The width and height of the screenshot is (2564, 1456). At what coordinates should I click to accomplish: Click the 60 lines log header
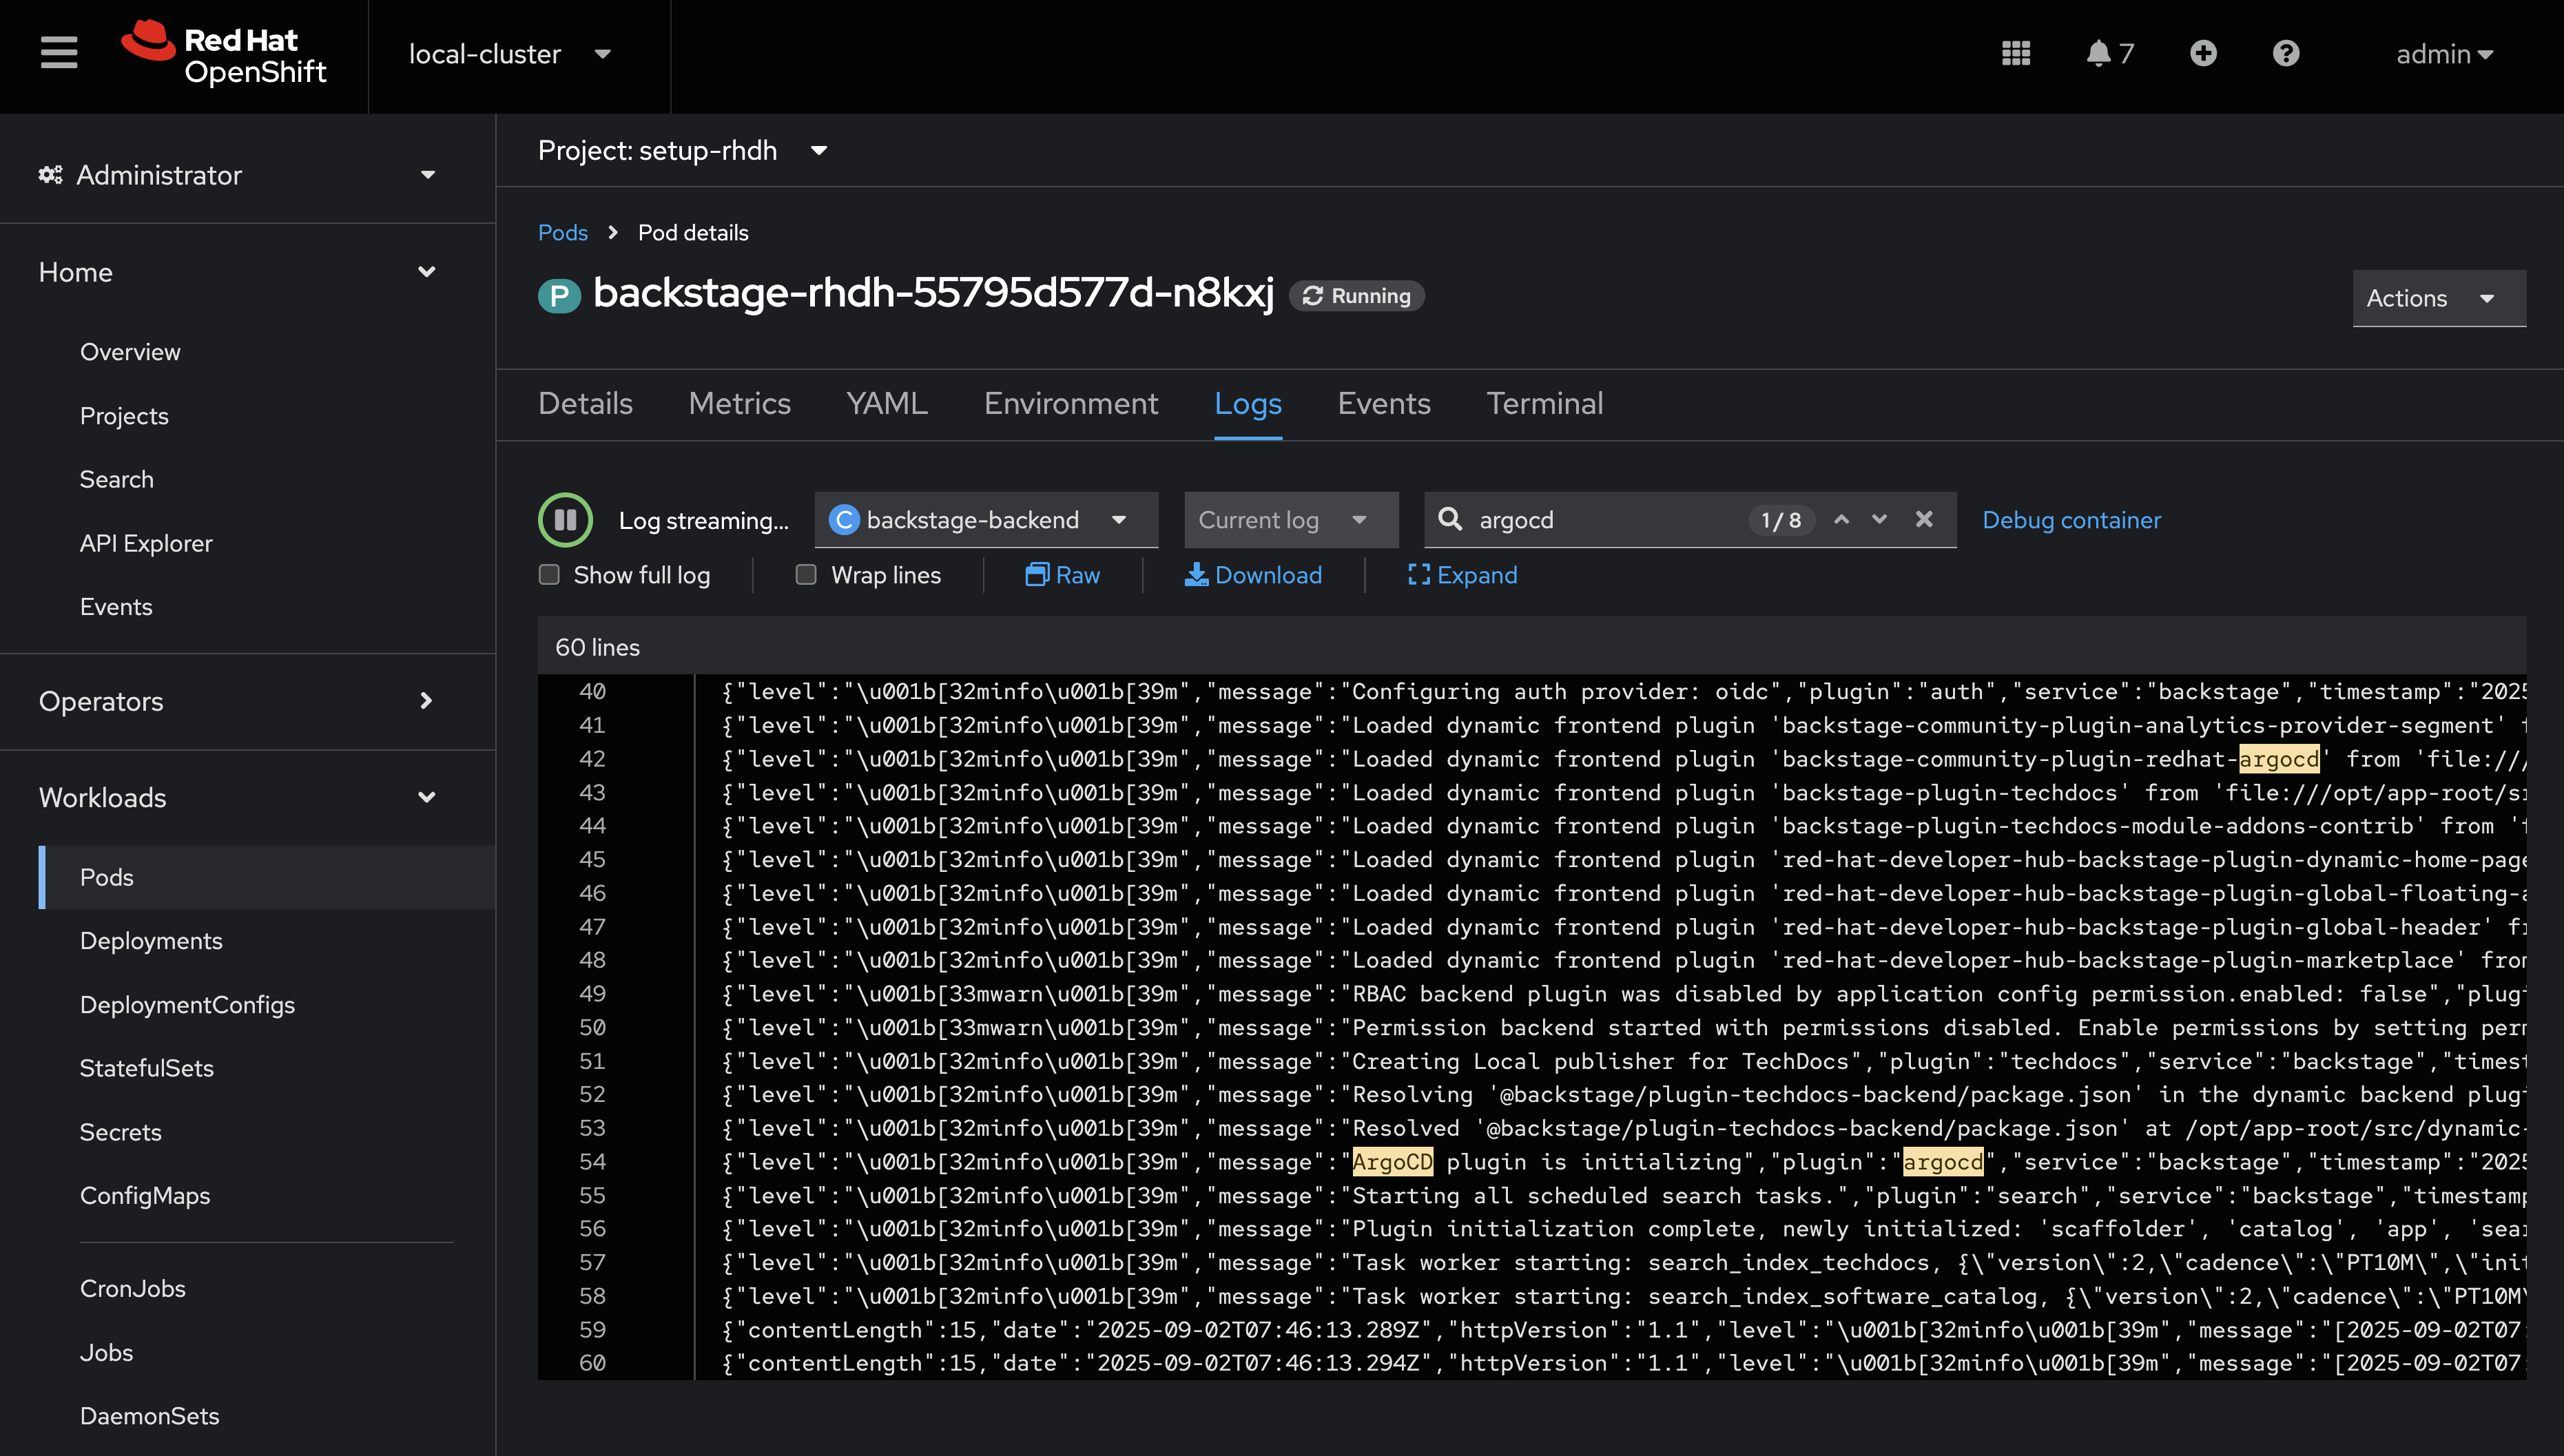[597, 648]
